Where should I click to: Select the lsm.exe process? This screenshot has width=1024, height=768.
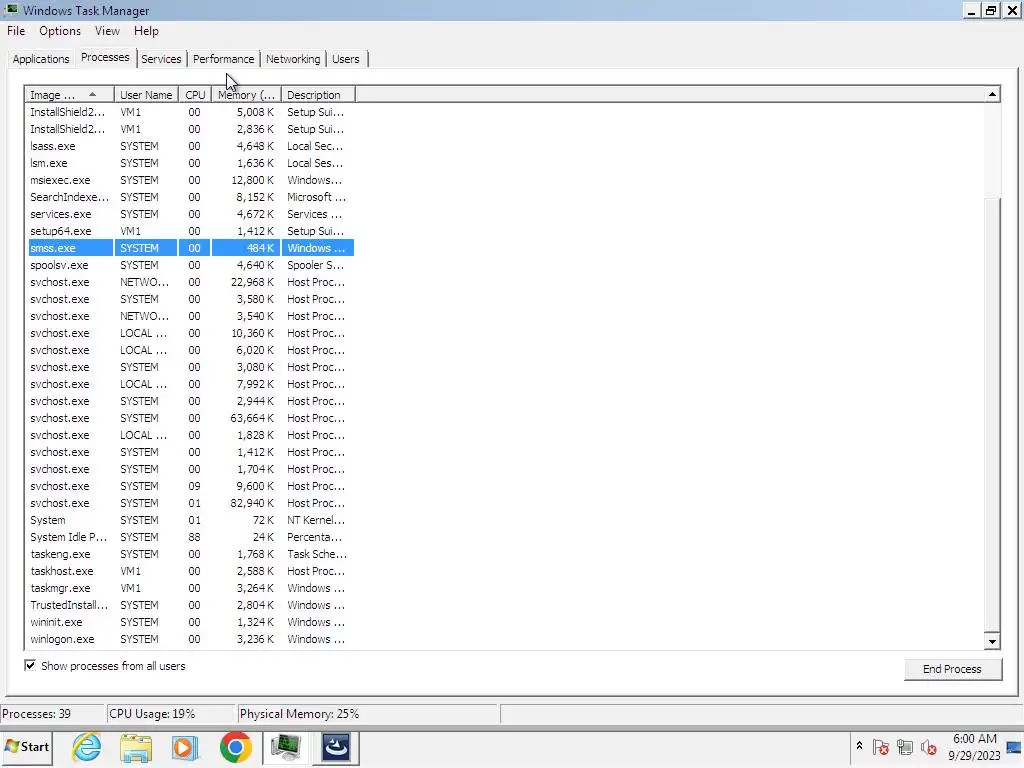coord(191,163)
